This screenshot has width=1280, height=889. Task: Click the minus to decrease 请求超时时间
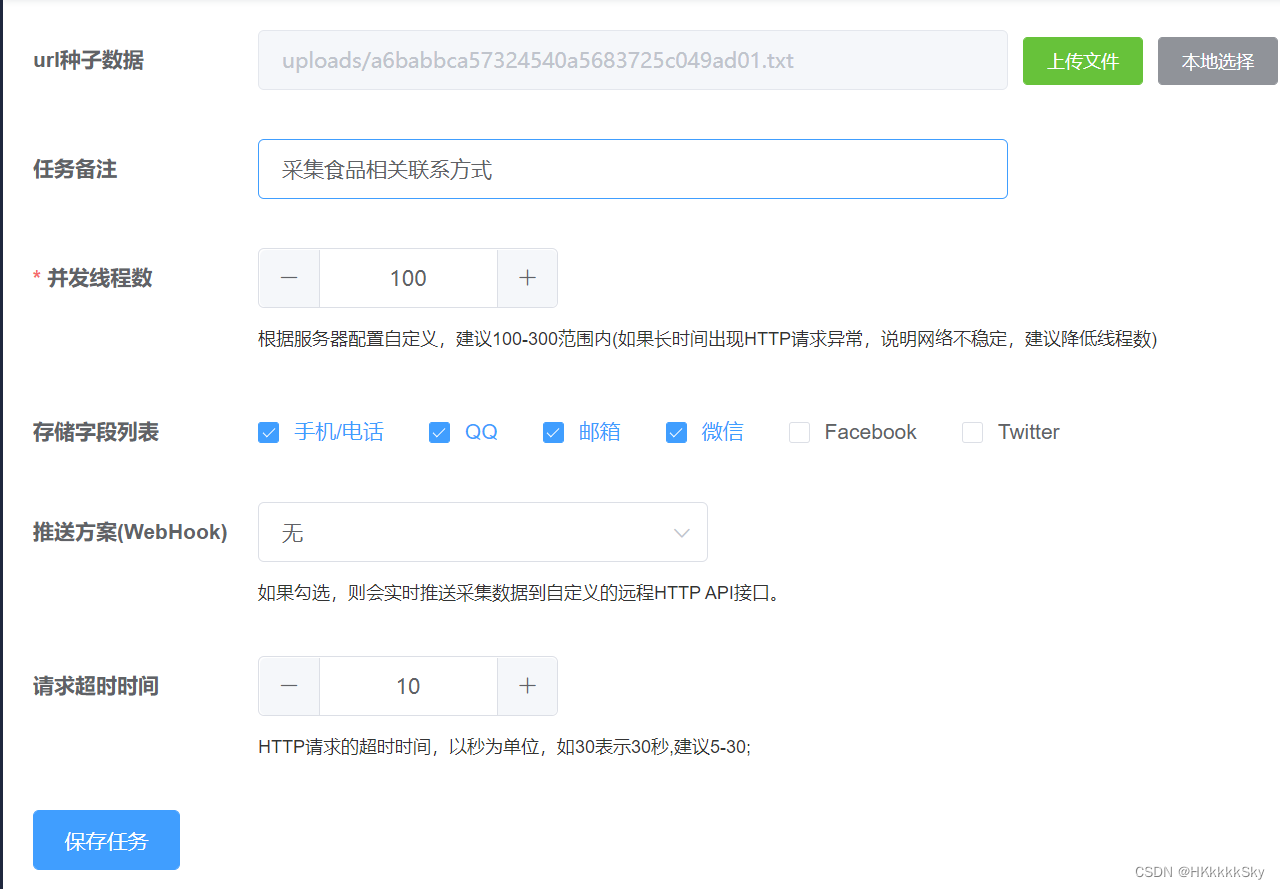288,686
